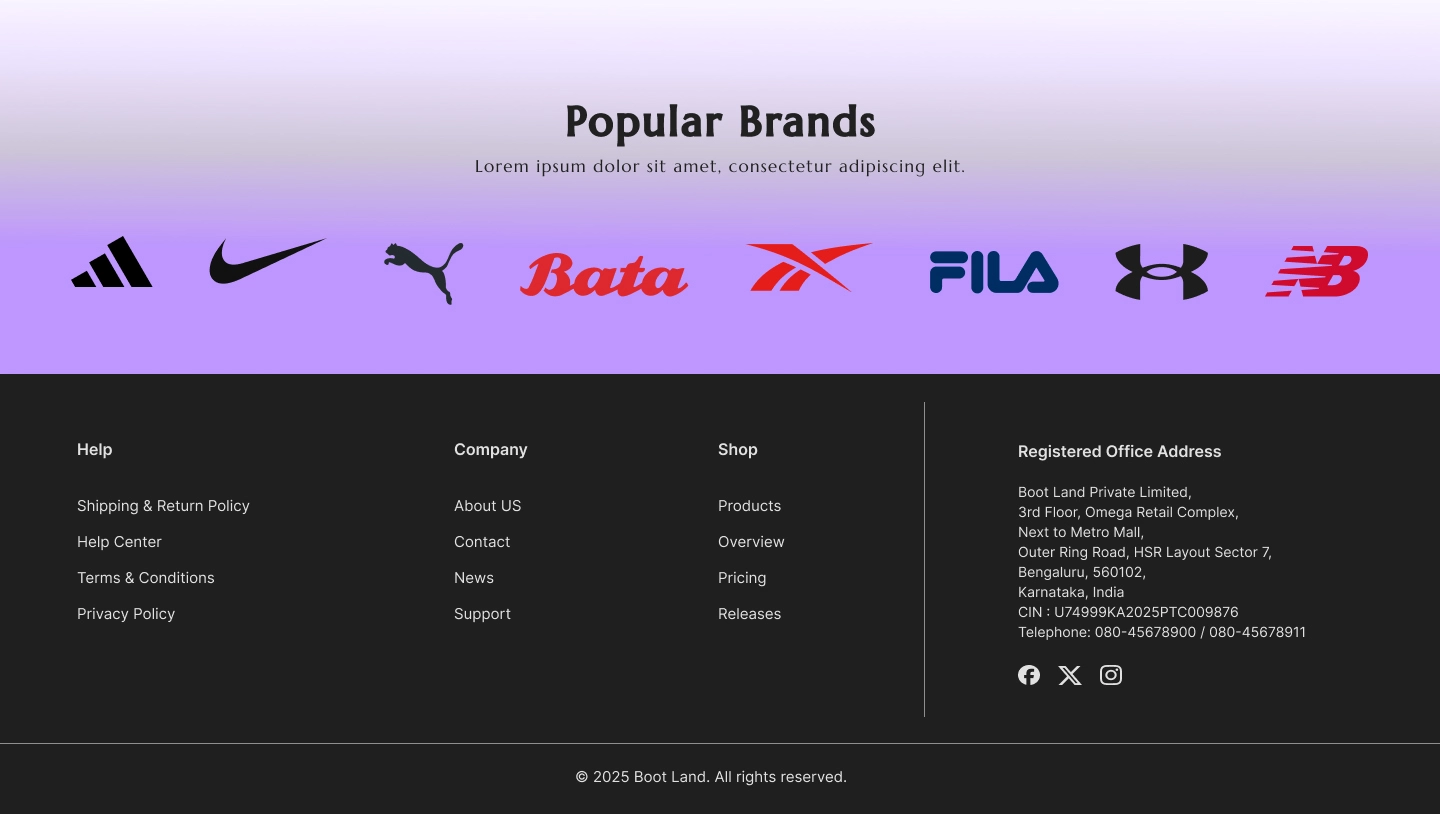Select the Nike swoosh logo

coord(267,261)
